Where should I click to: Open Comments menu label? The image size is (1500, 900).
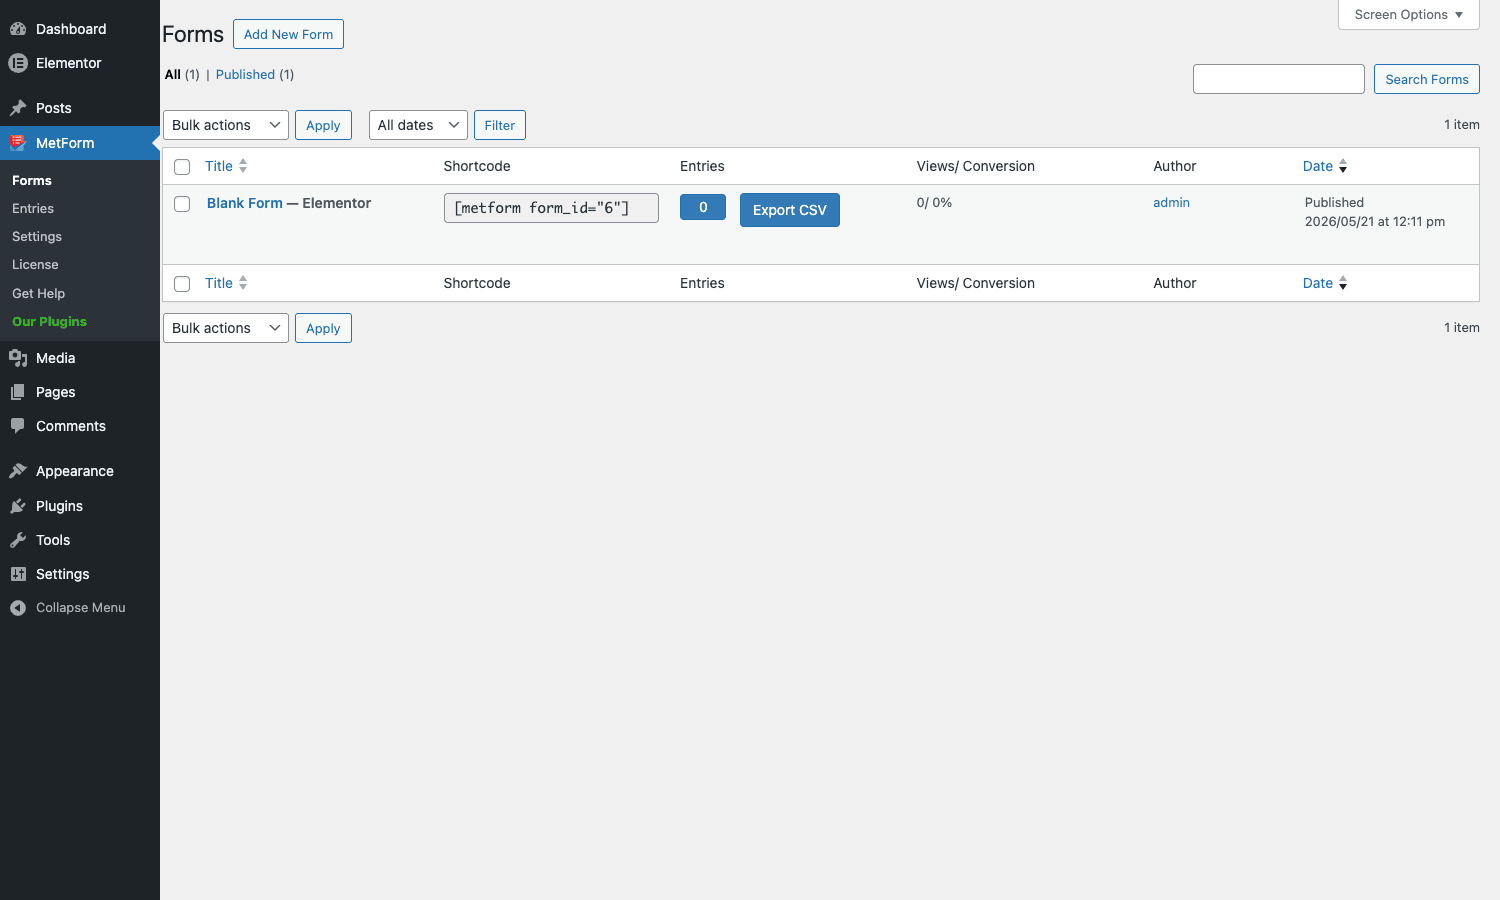[x=71, y=426]
